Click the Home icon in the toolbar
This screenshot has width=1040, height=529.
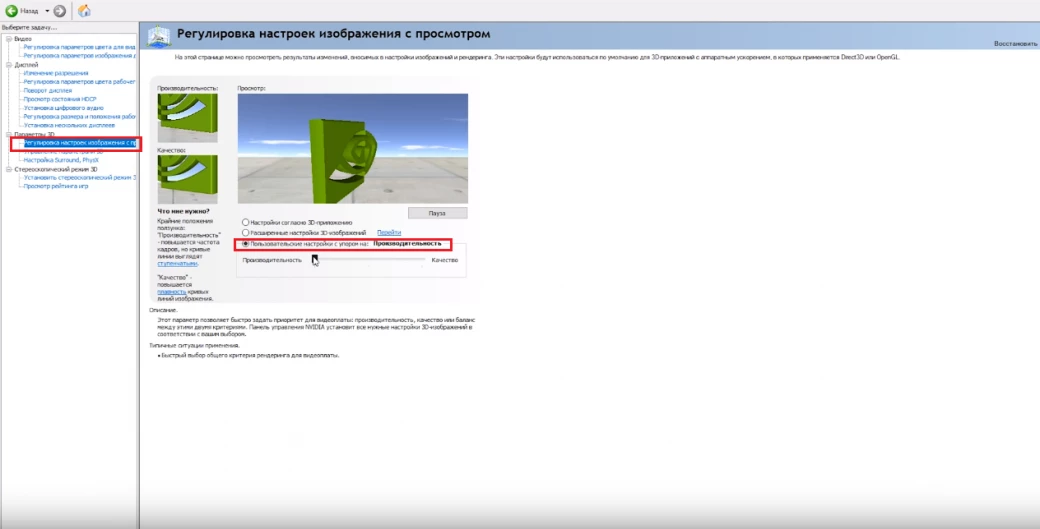84,10
